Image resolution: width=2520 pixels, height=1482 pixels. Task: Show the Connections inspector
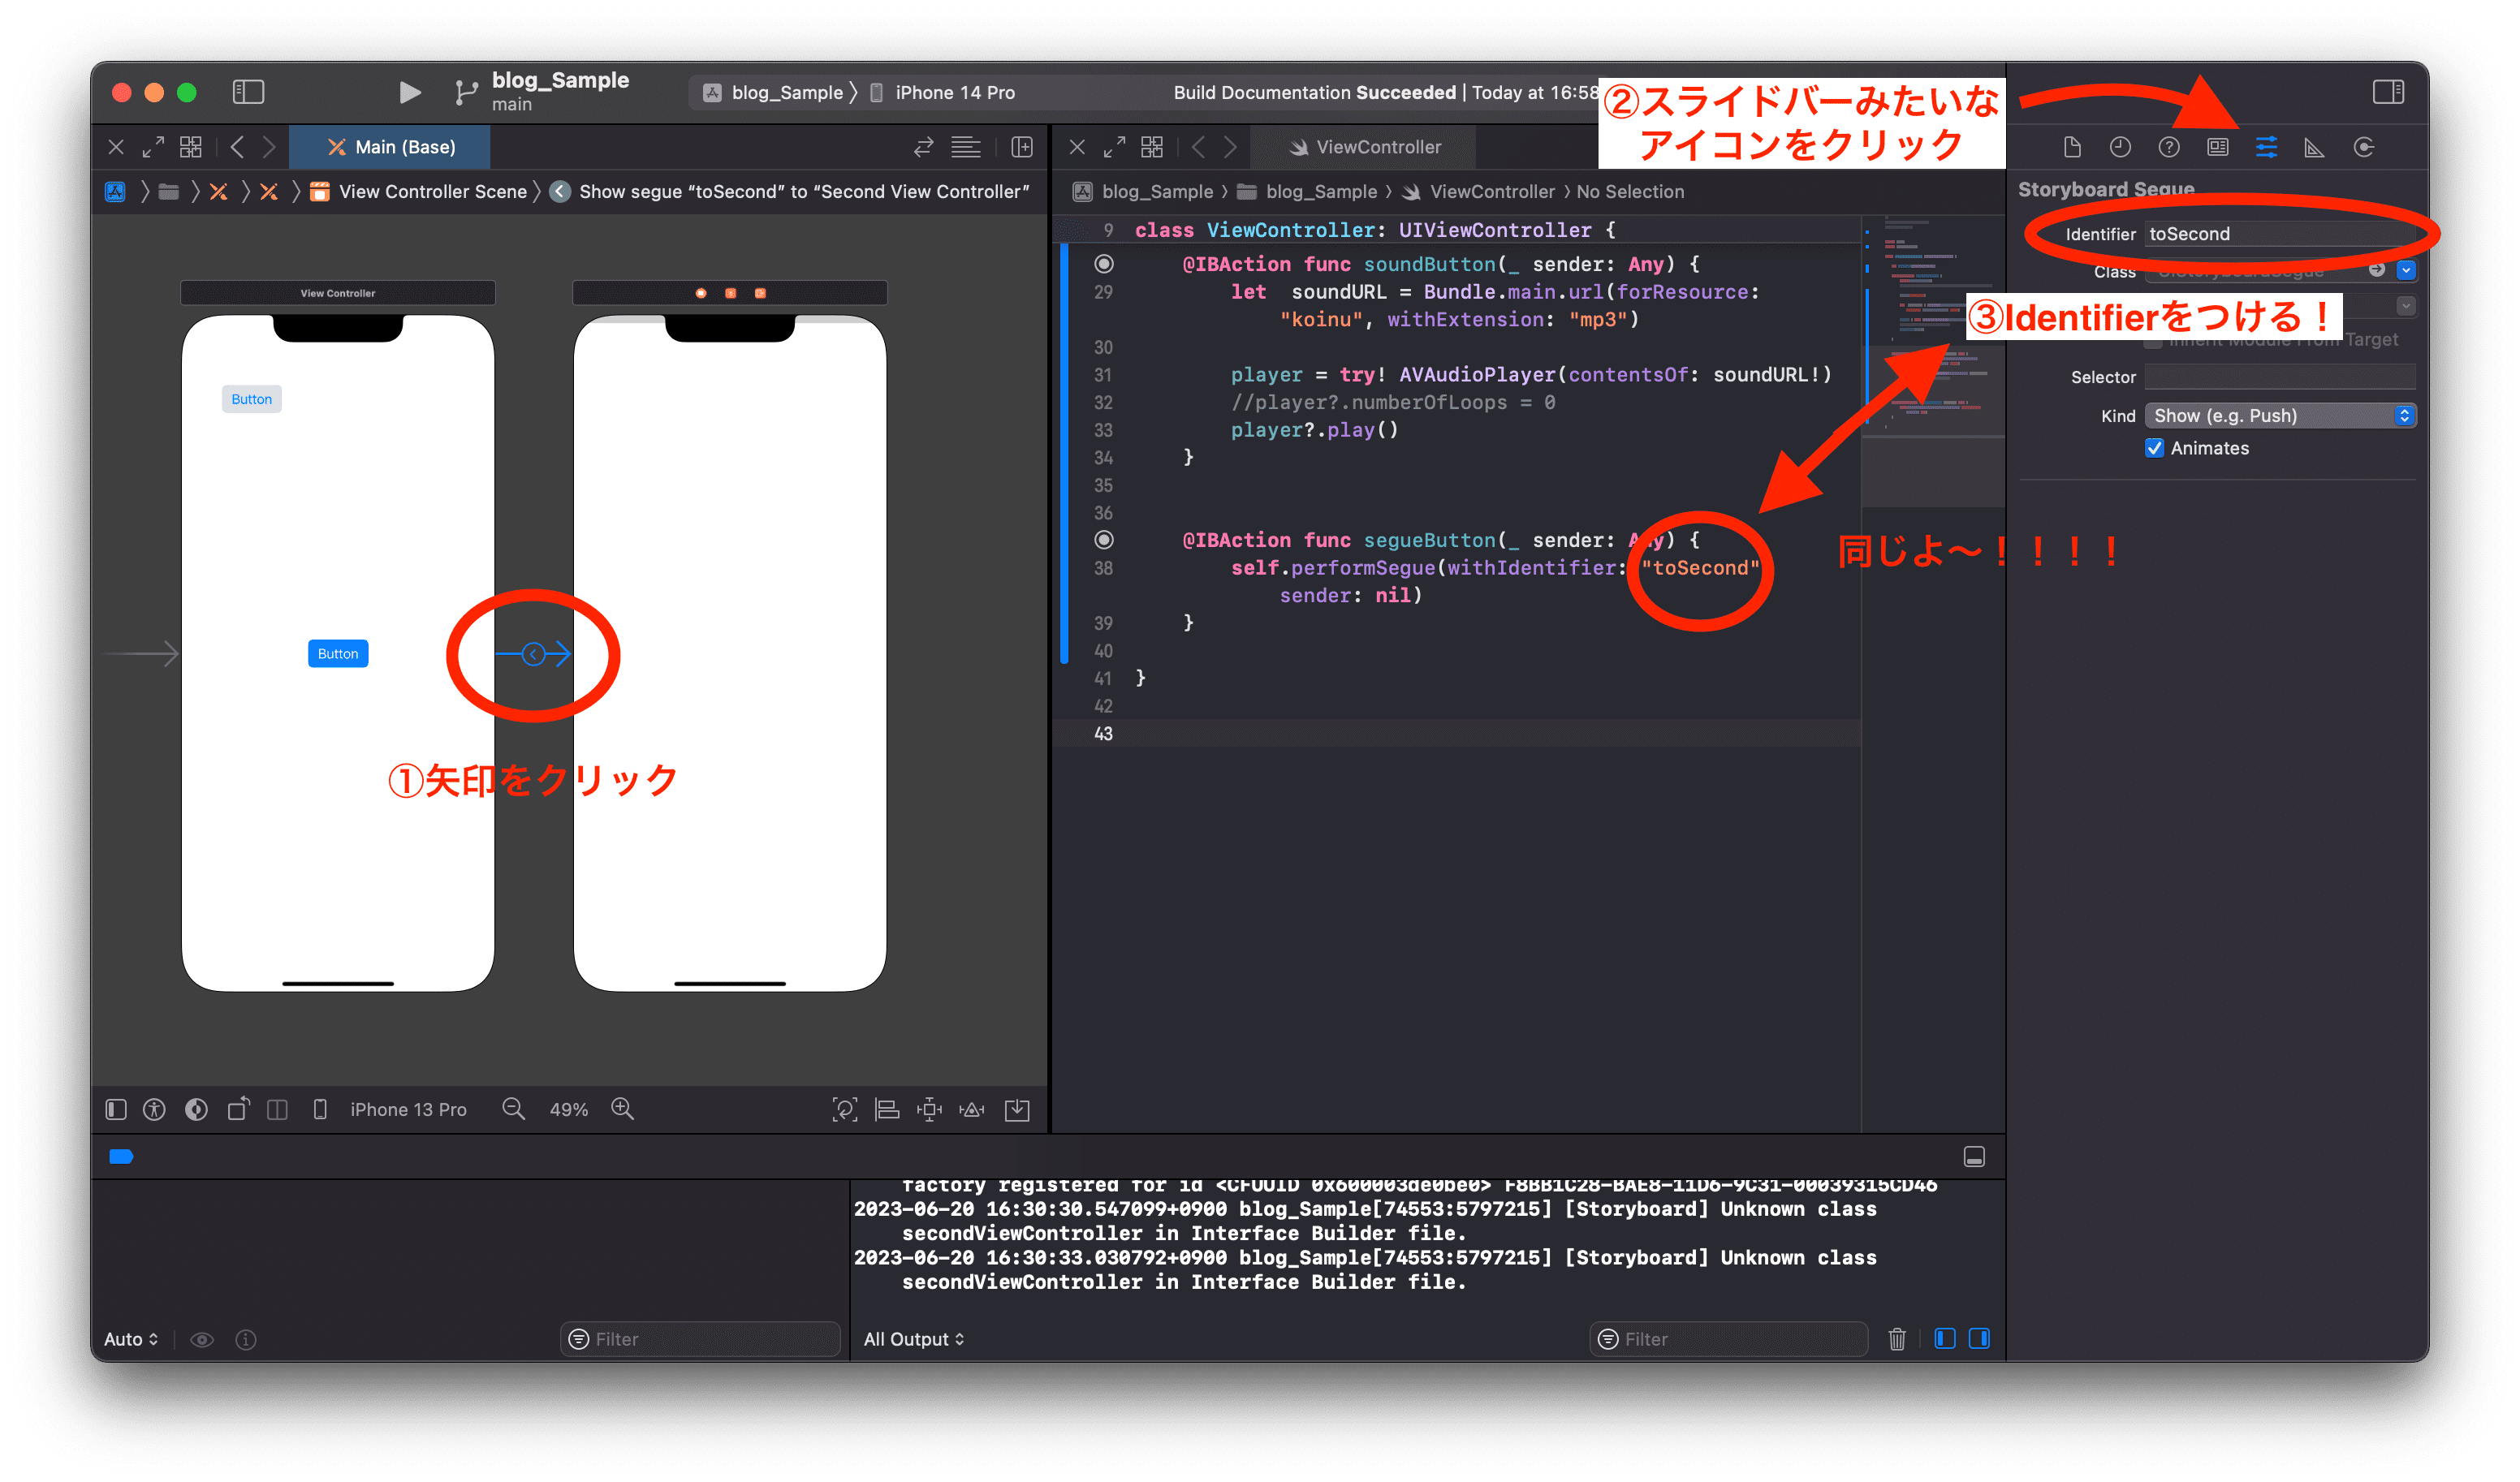pyautogui.click(x=2363, y=147)
